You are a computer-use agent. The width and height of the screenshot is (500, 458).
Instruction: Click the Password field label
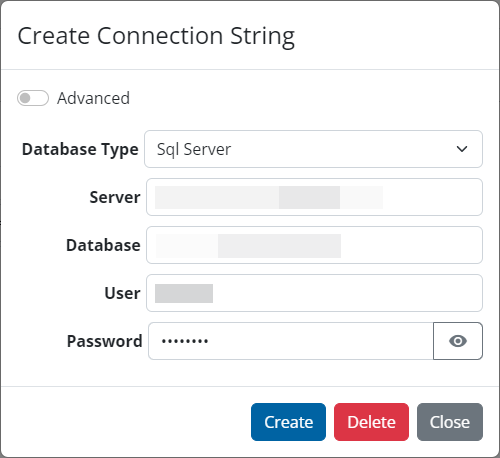point(105,341)
